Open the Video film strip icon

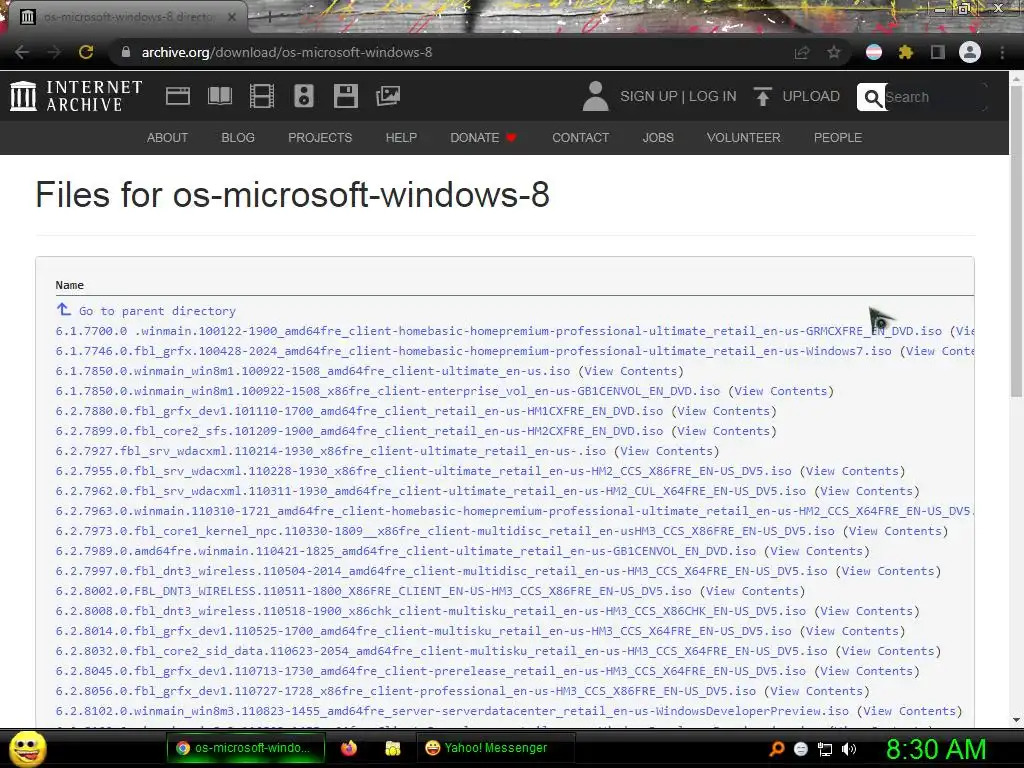262,96
